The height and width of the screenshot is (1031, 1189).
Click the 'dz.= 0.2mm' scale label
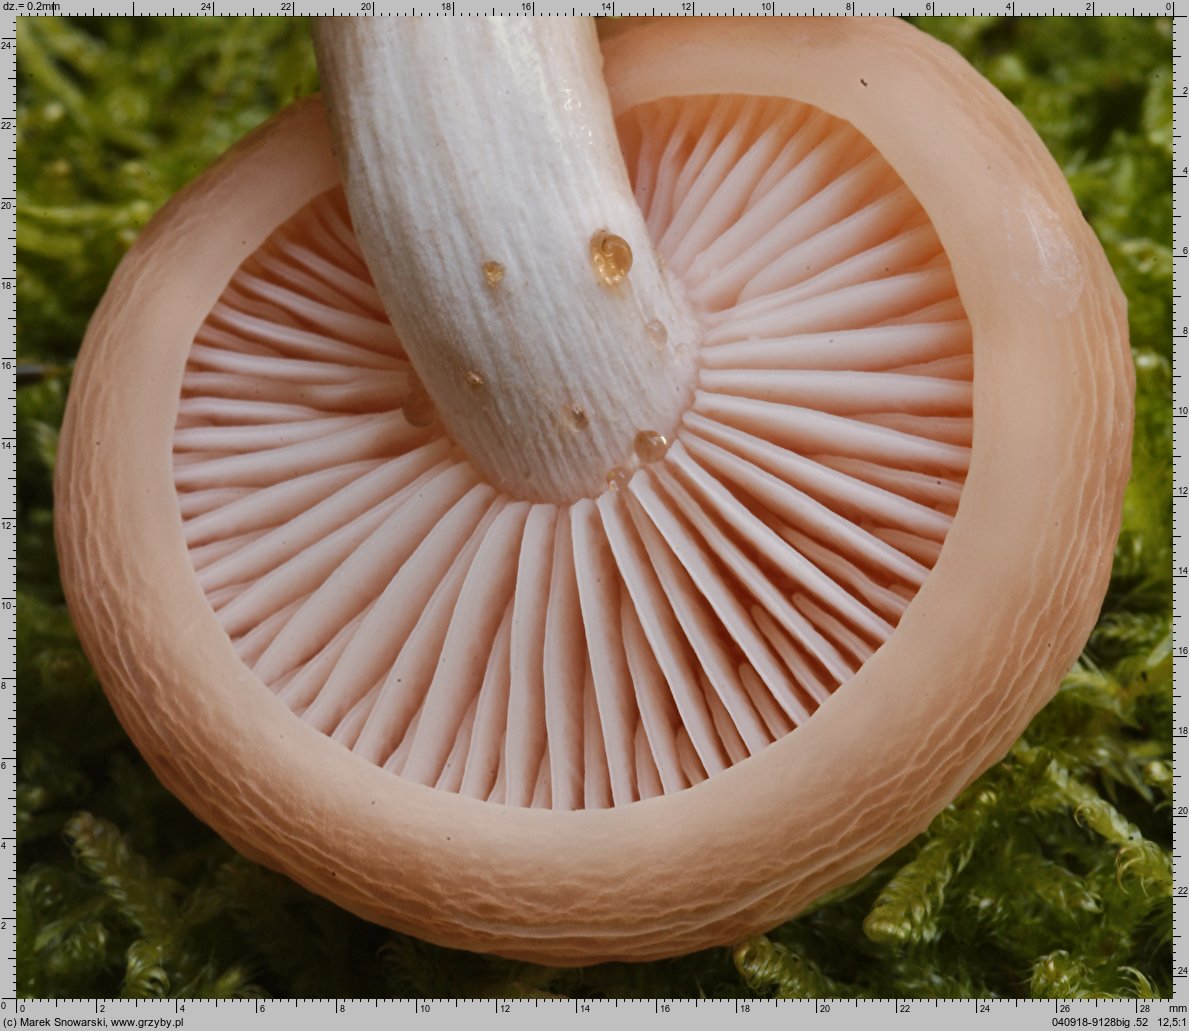[31, 6]
